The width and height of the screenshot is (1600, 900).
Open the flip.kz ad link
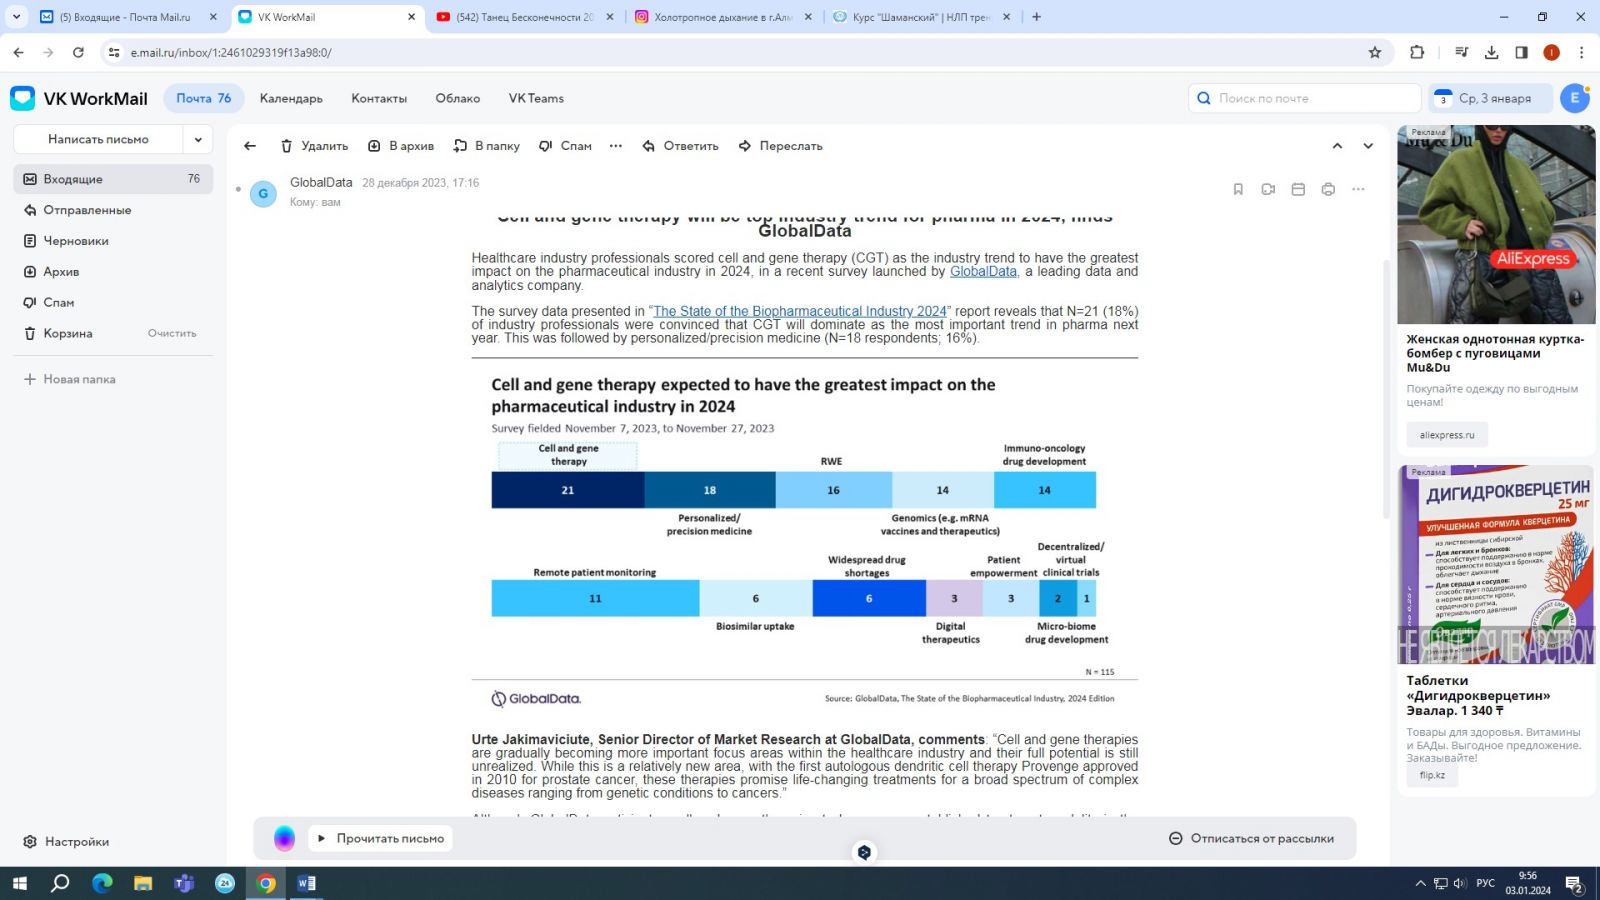pyautogui.click(x=1432, y=775)
